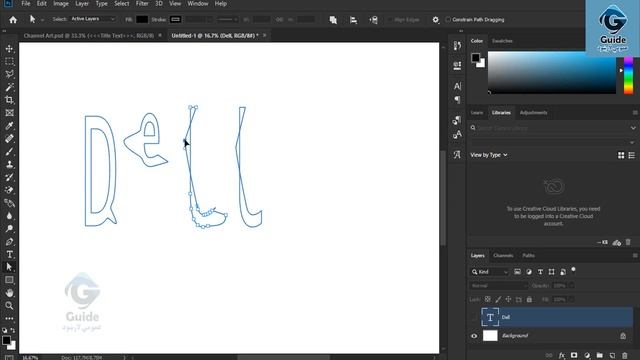Image resolution: width=640 pixels, height=360 pixels.
Task: Open the Character panel icon
Action: [457, 86]
